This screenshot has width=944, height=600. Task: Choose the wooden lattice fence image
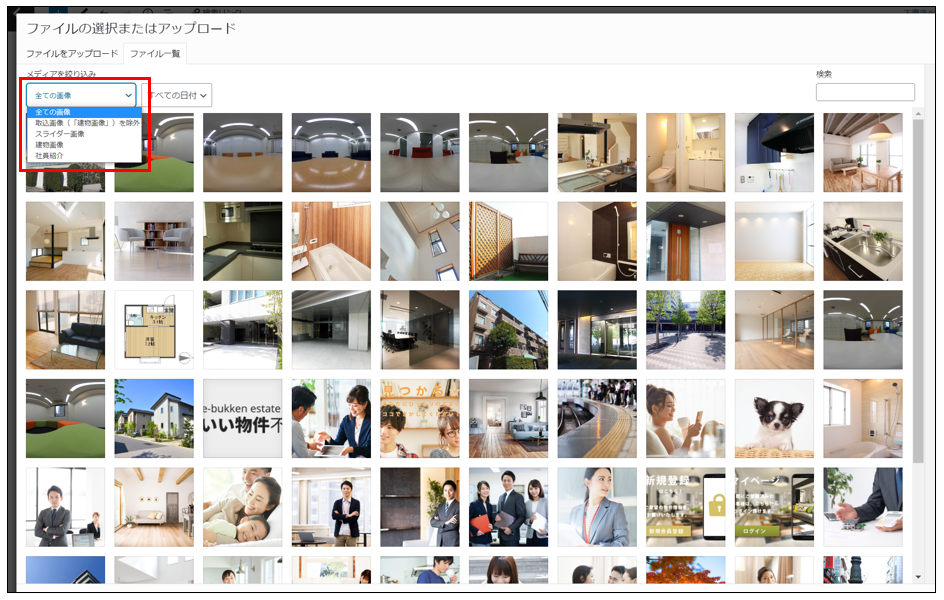tap(508, 241)
